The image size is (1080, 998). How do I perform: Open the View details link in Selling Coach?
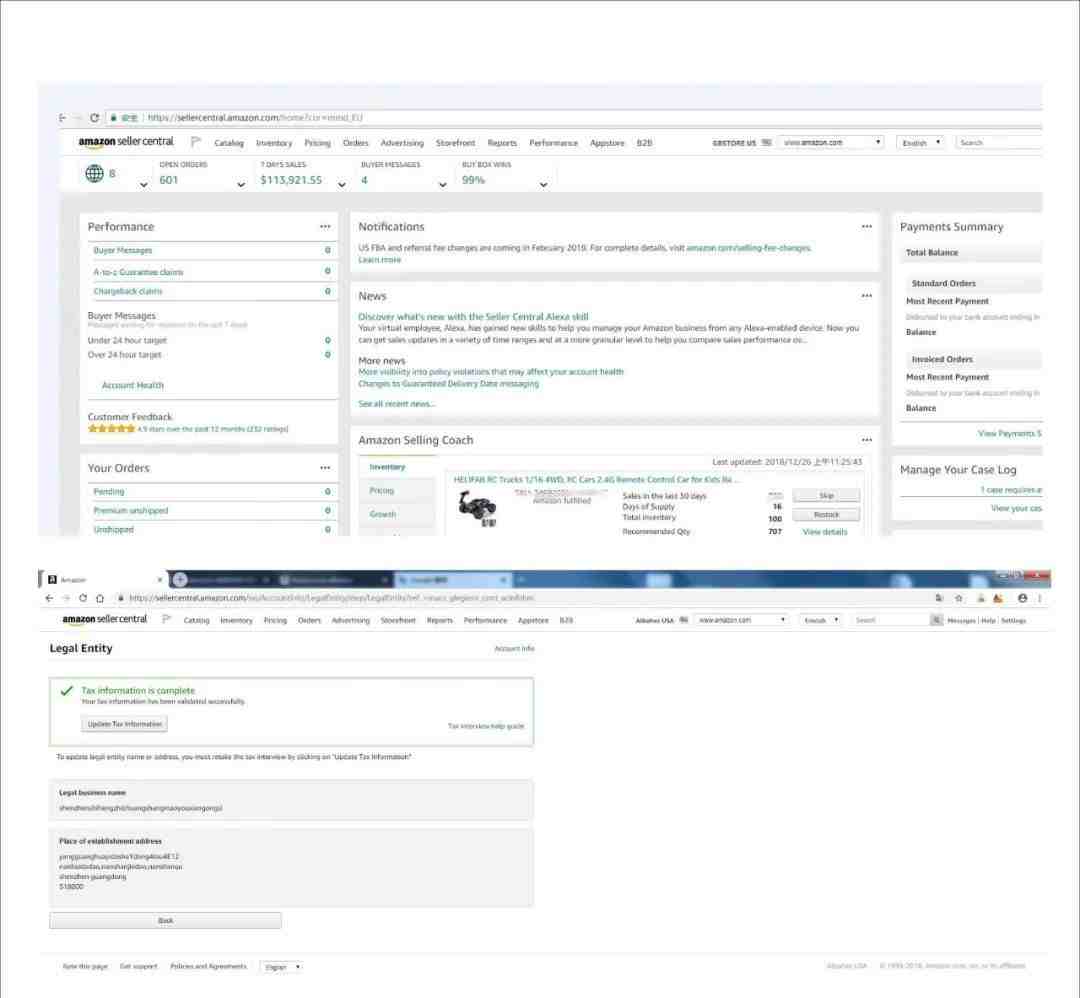824,532
